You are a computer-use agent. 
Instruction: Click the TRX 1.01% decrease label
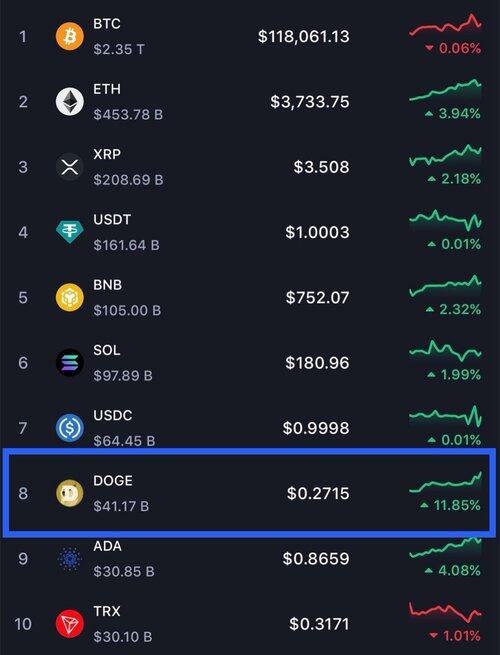[455, 636]
